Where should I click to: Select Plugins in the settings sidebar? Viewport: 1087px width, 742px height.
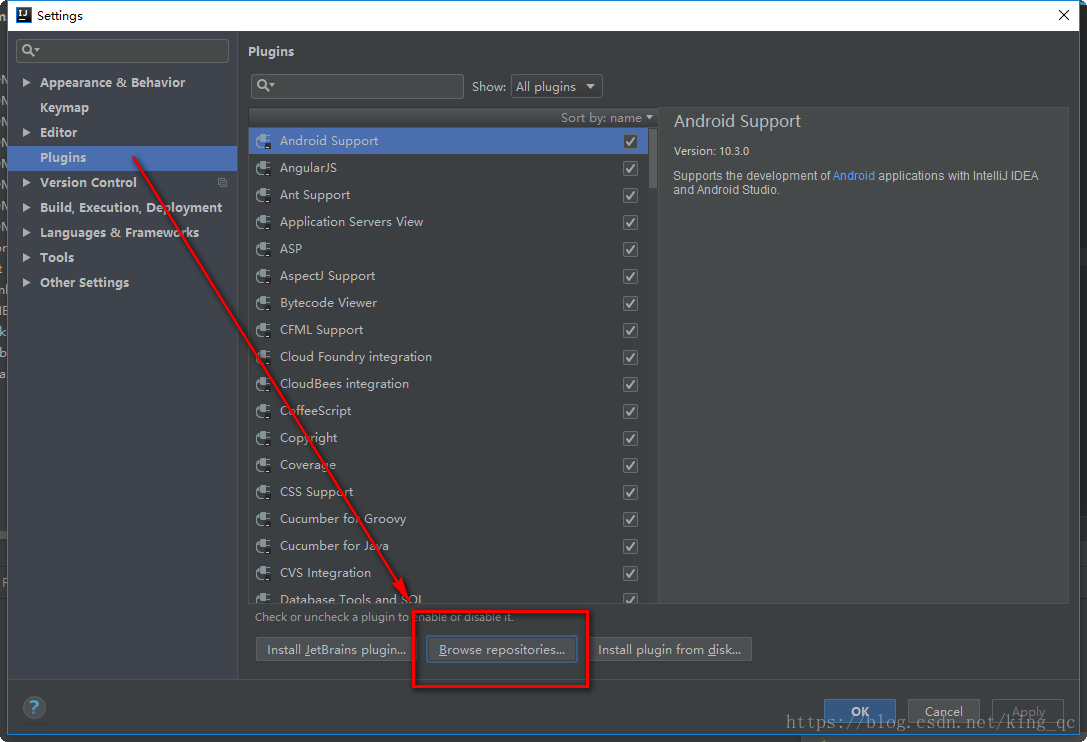(63, 158)
